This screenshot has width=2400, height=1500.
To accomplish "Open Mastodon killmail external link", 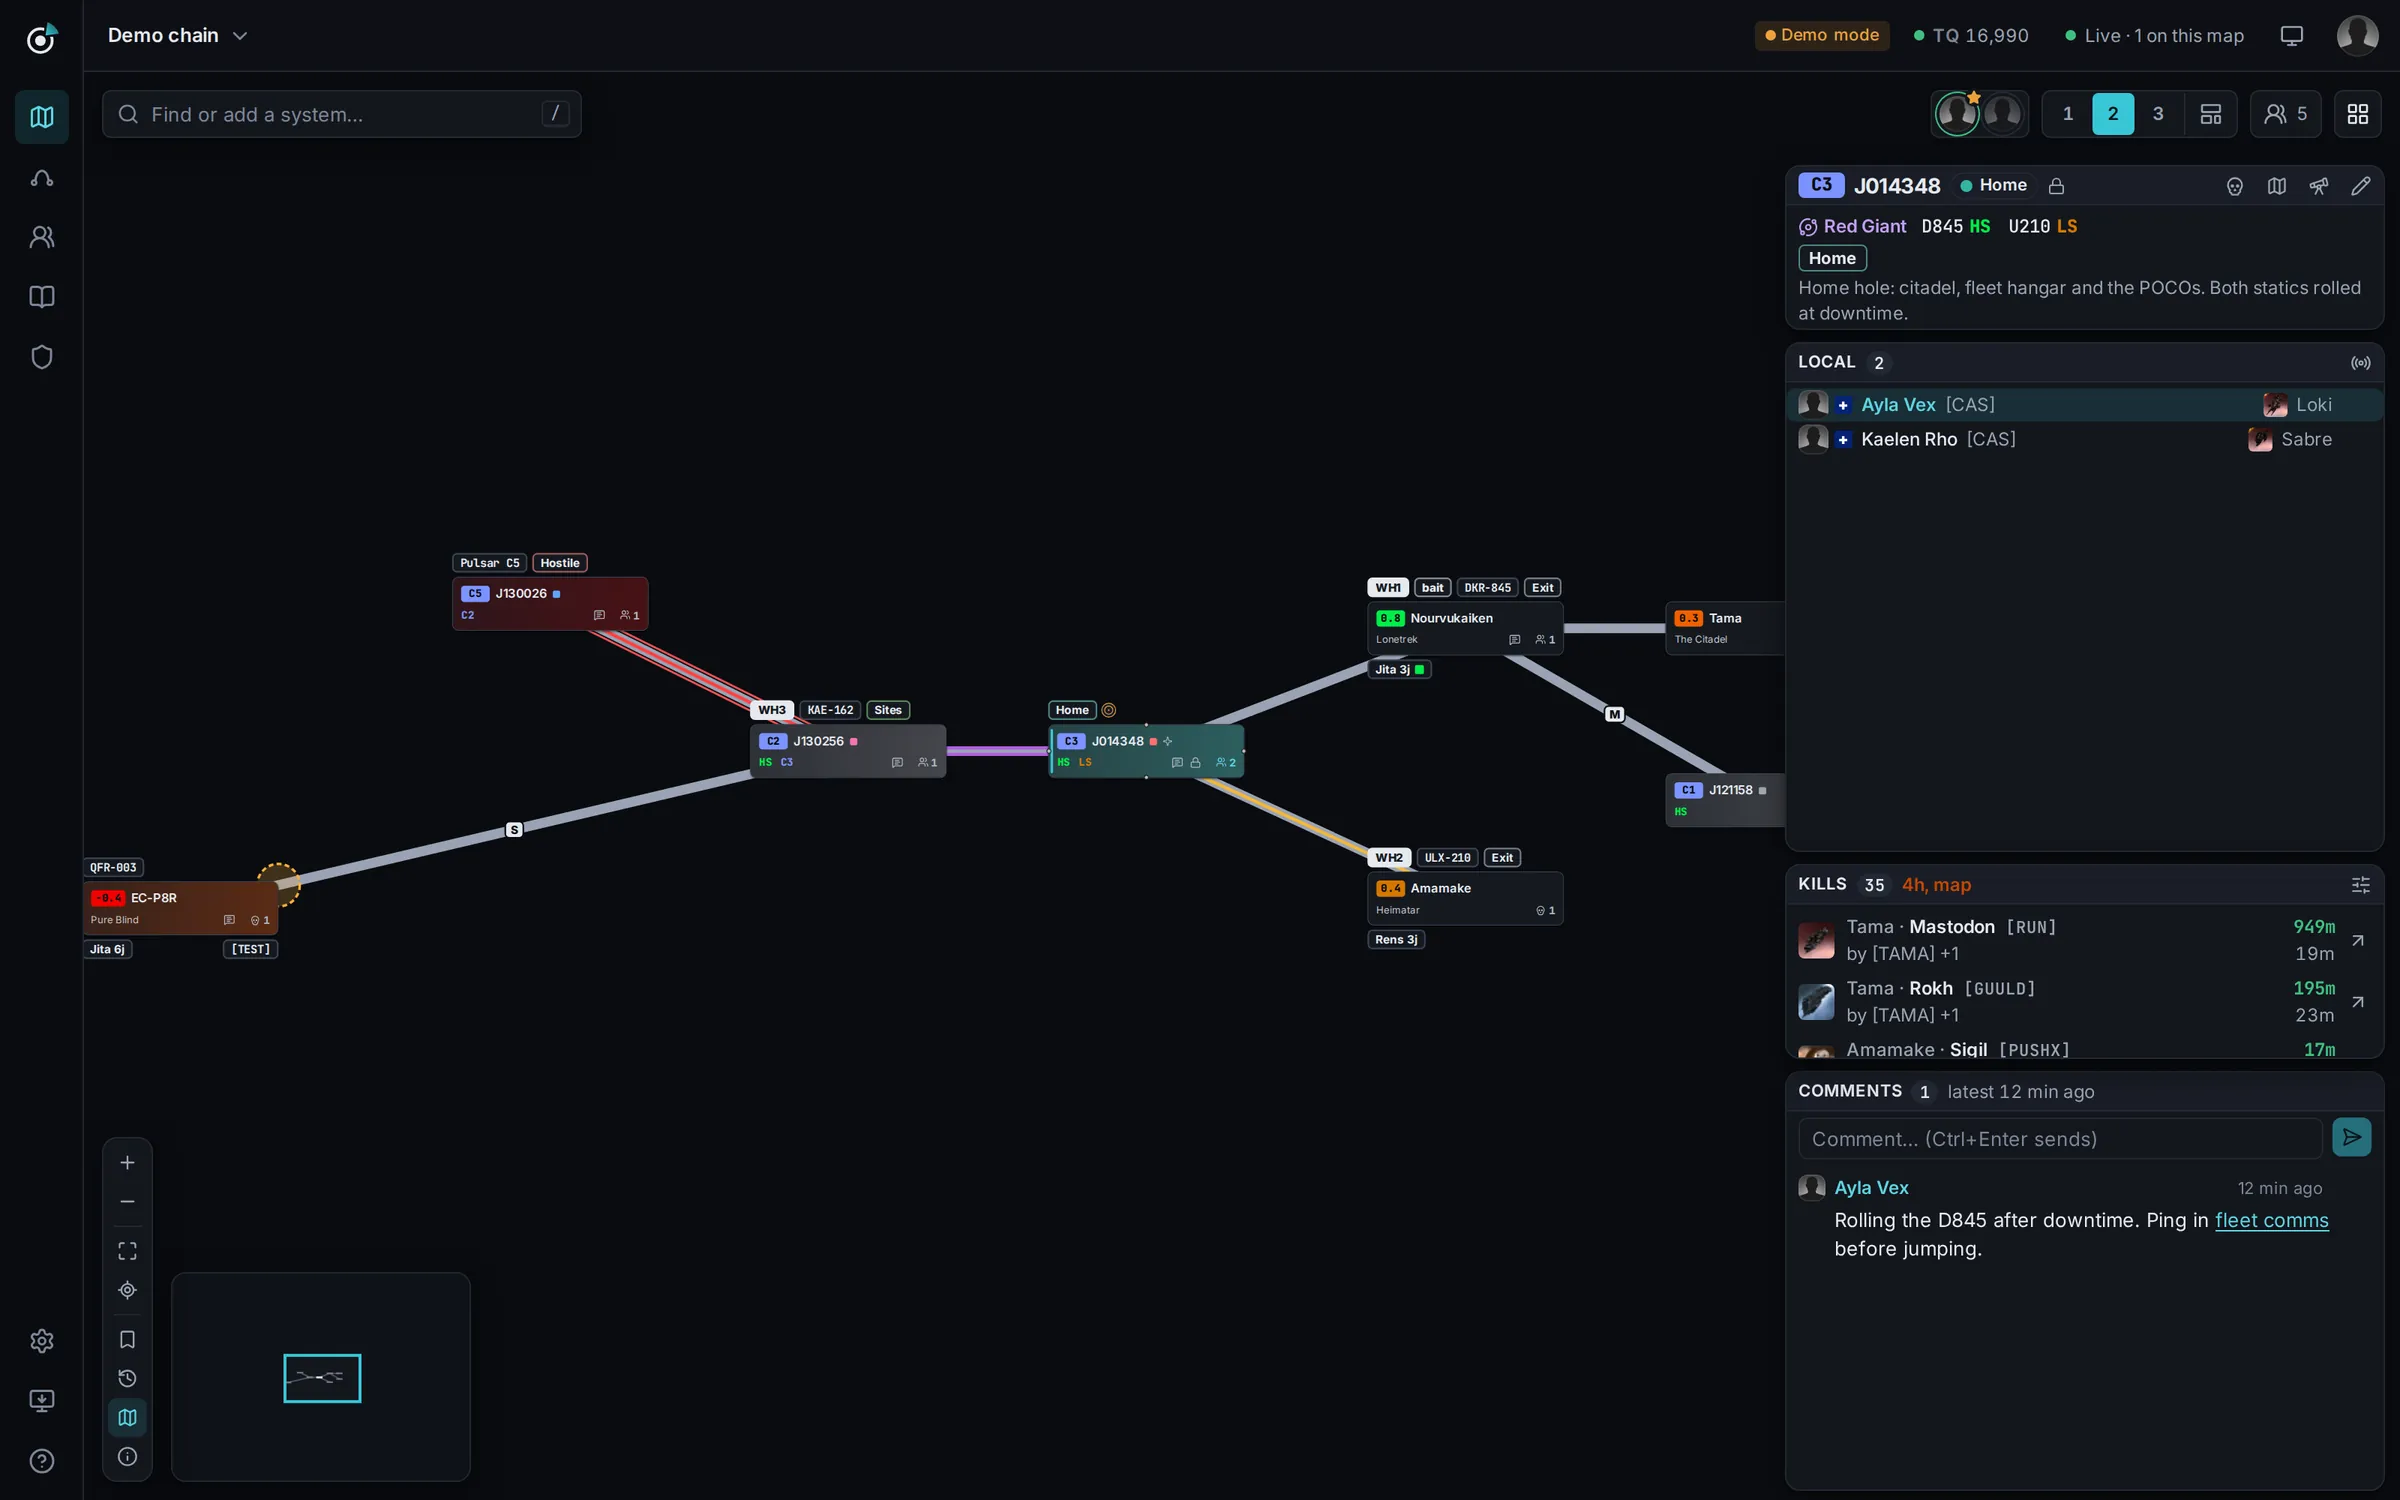I will pyautogui.click(x=2358, y=941).
